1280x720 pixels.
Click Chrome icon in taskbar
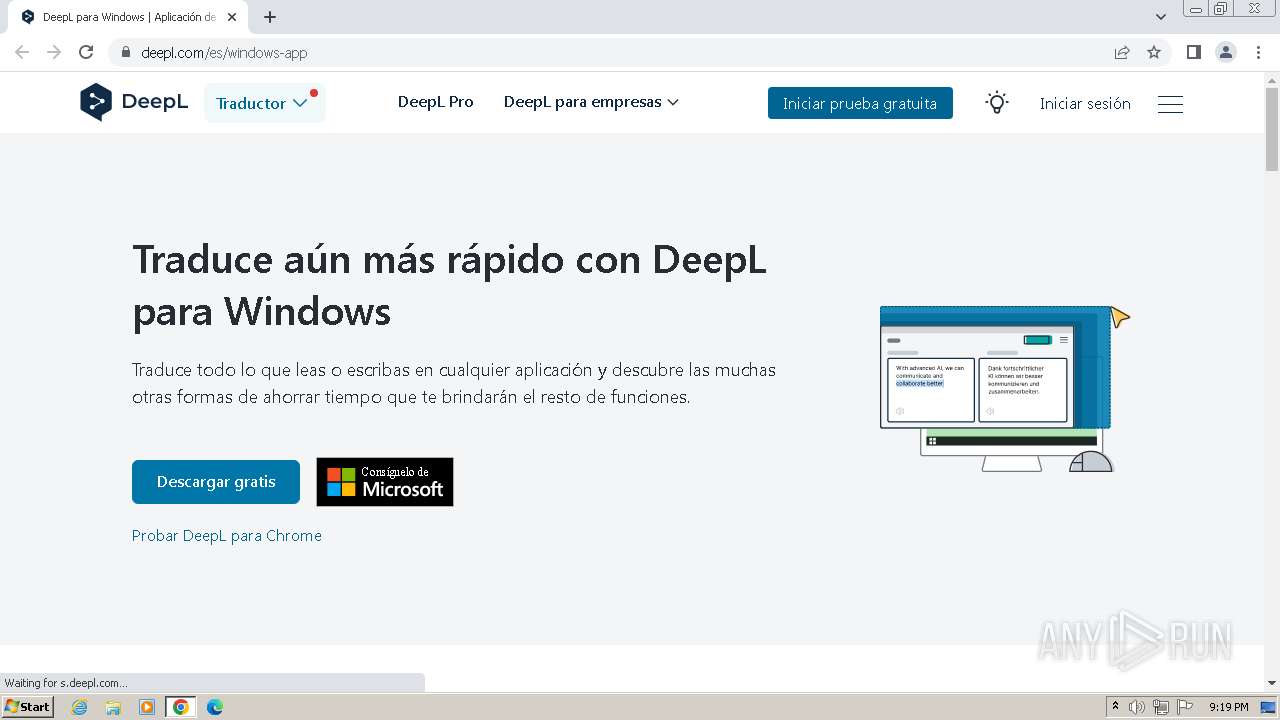(x=181, y=707)
